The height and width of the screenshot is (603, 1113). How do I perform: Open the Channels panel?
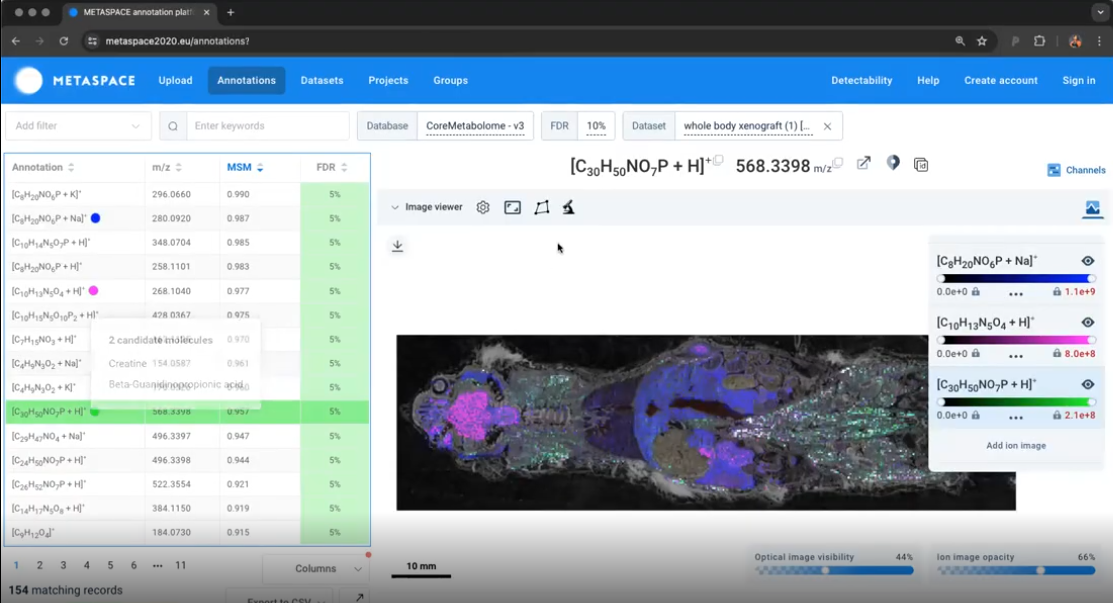click(1077, 169)
